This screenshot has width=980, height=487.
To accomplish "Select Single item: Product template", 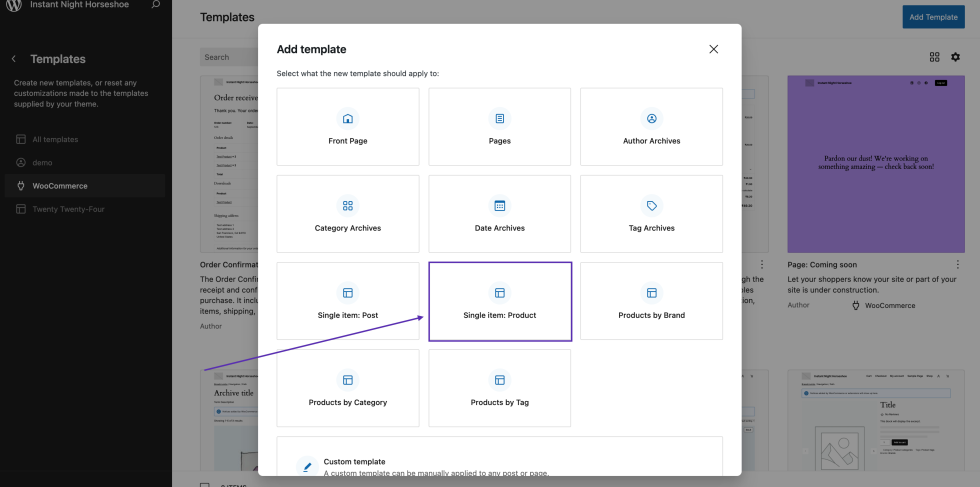I will 500,301.
